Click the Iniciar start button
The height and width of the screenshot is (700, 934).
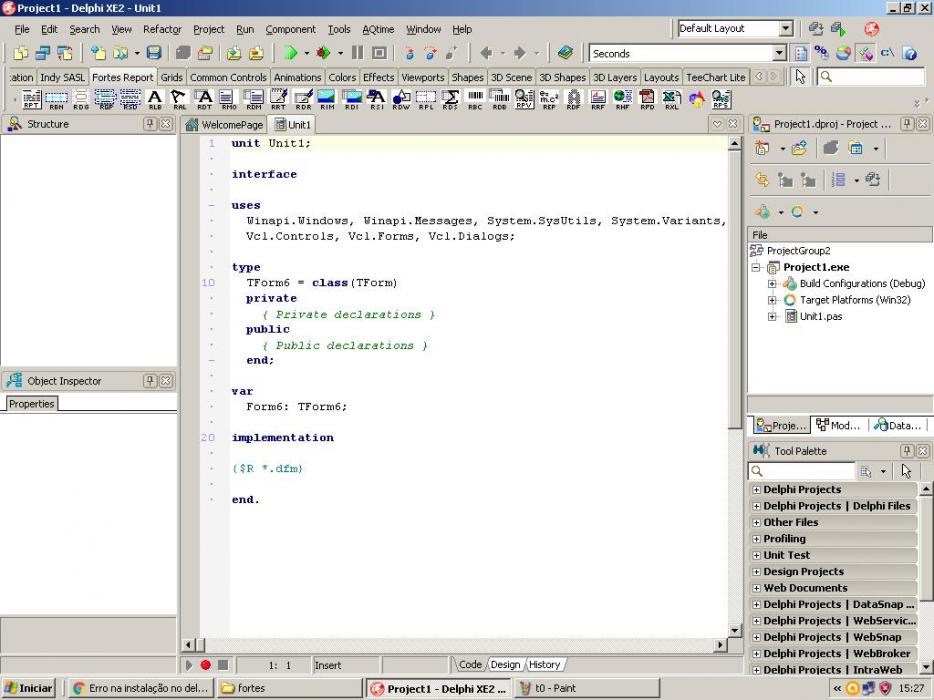[x=28, y=688]
